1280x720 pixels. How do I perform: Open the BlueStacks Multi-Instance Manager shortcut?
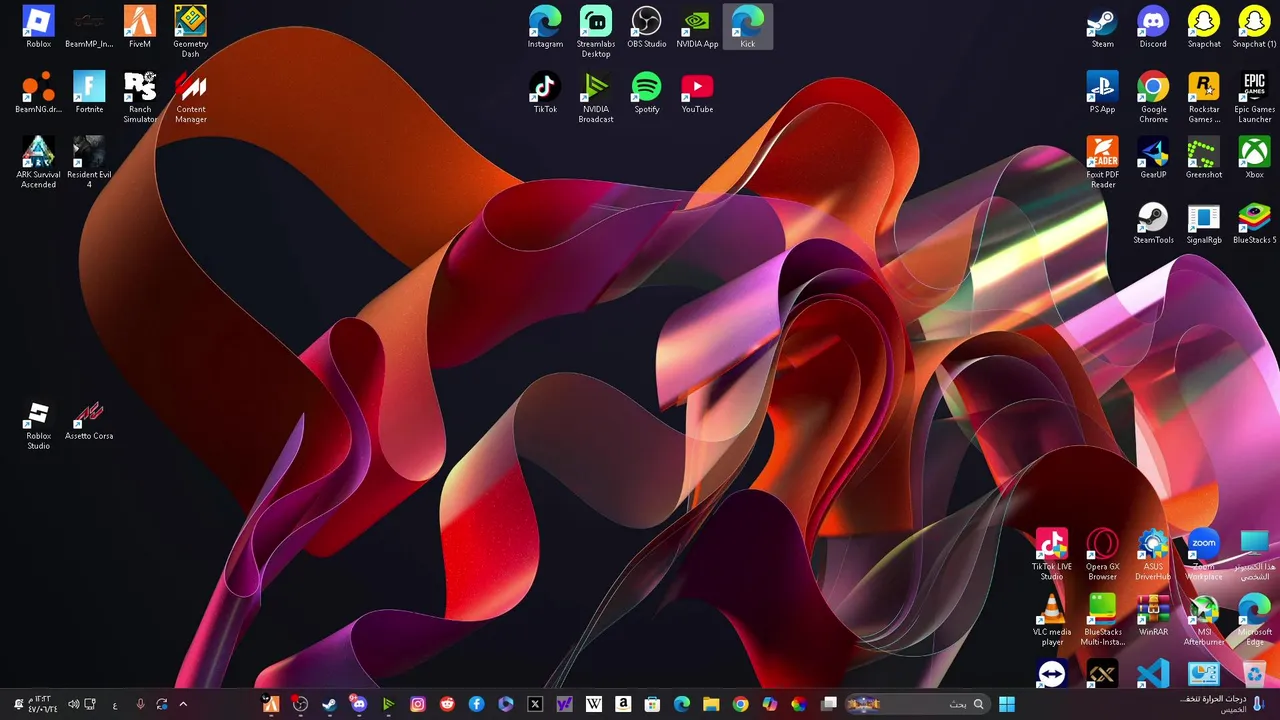point(1102,619)
